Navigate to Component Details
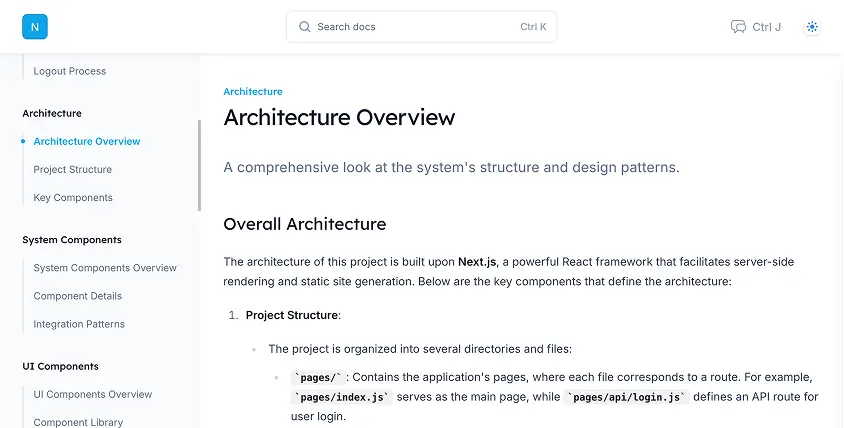The image size is (844, 428). [x=78, y=296]
